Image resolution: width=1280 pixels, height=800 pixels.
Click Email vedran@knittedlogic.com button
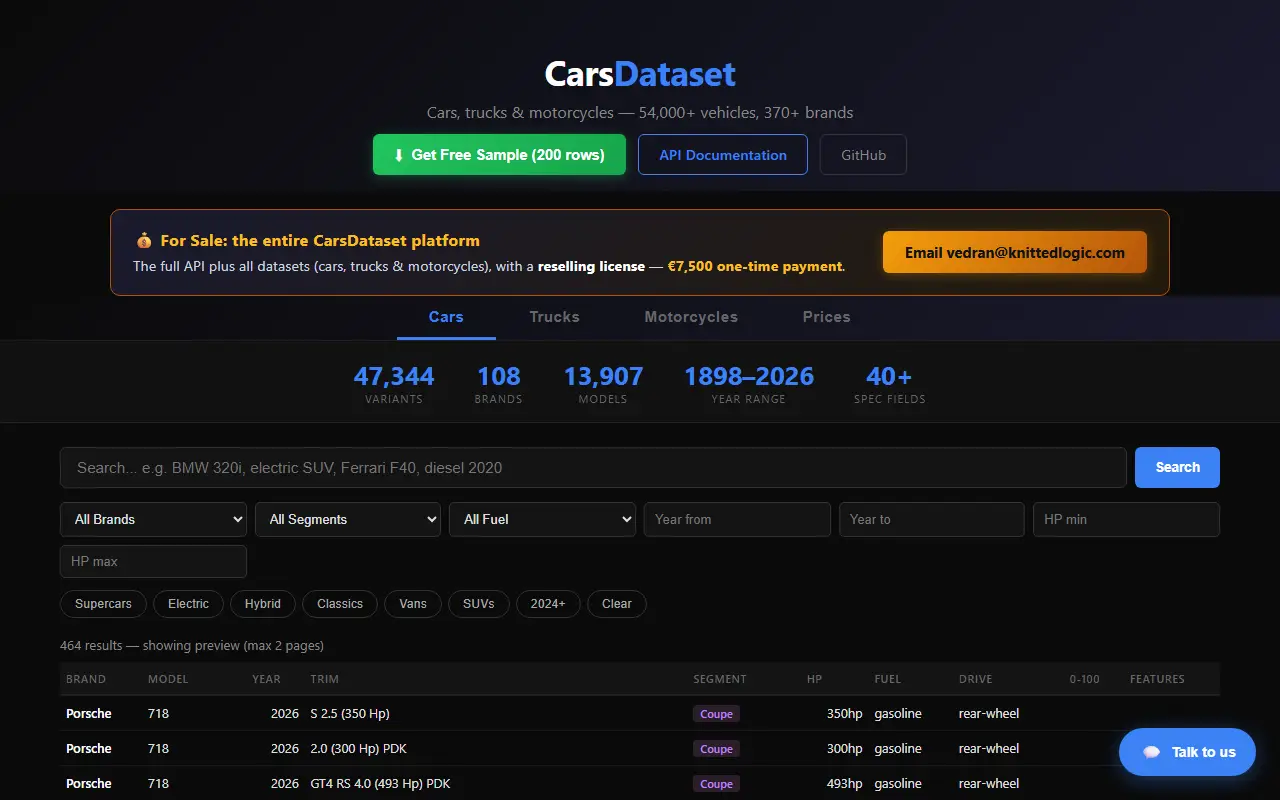(1015, 252)
